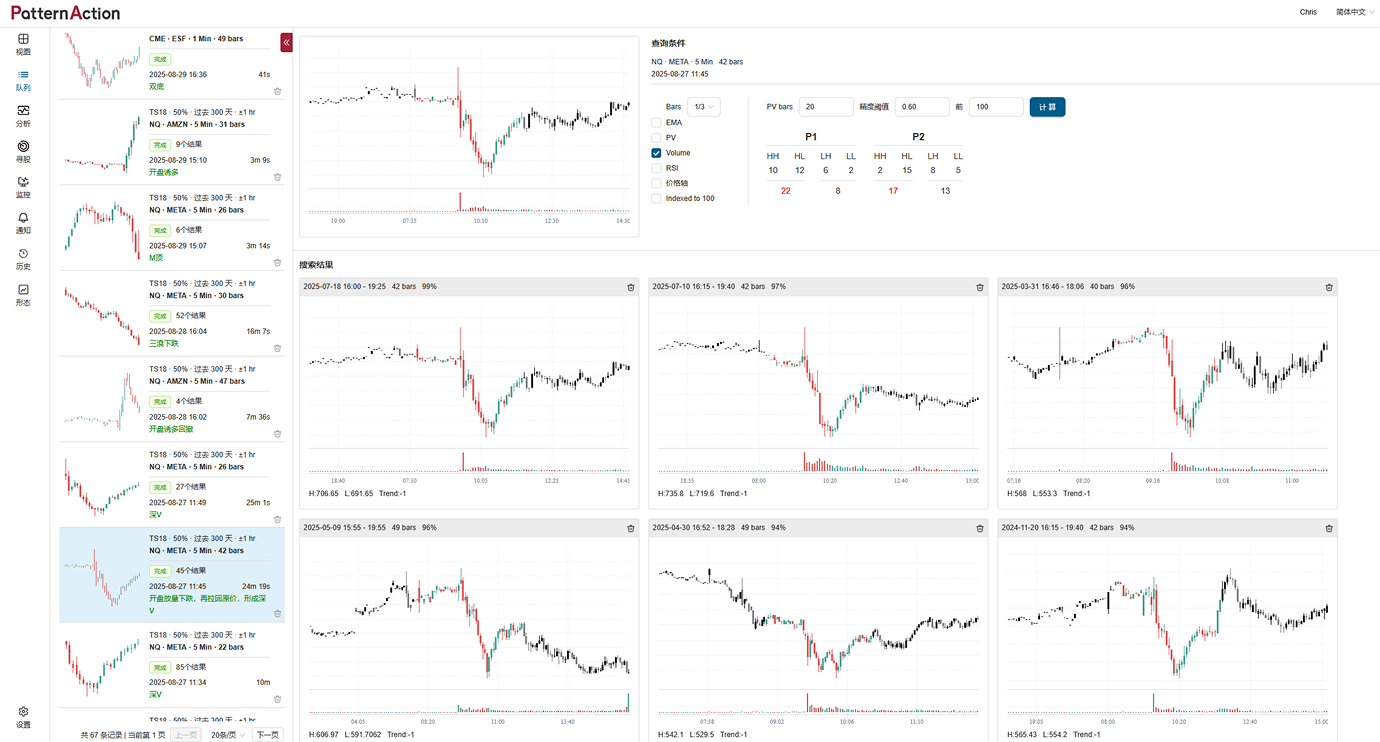Uncheck the Volume checkbox

(x=656, y=153)
